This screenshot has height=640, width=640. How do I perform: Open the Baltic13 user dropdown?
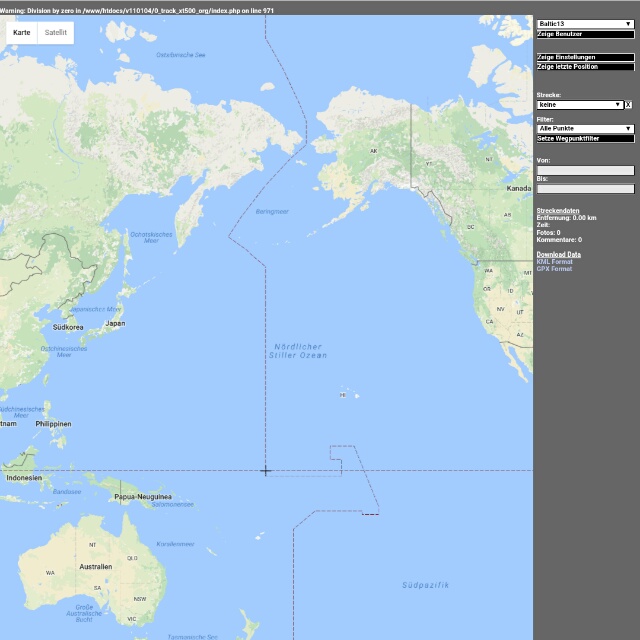[x=585, y=23]
